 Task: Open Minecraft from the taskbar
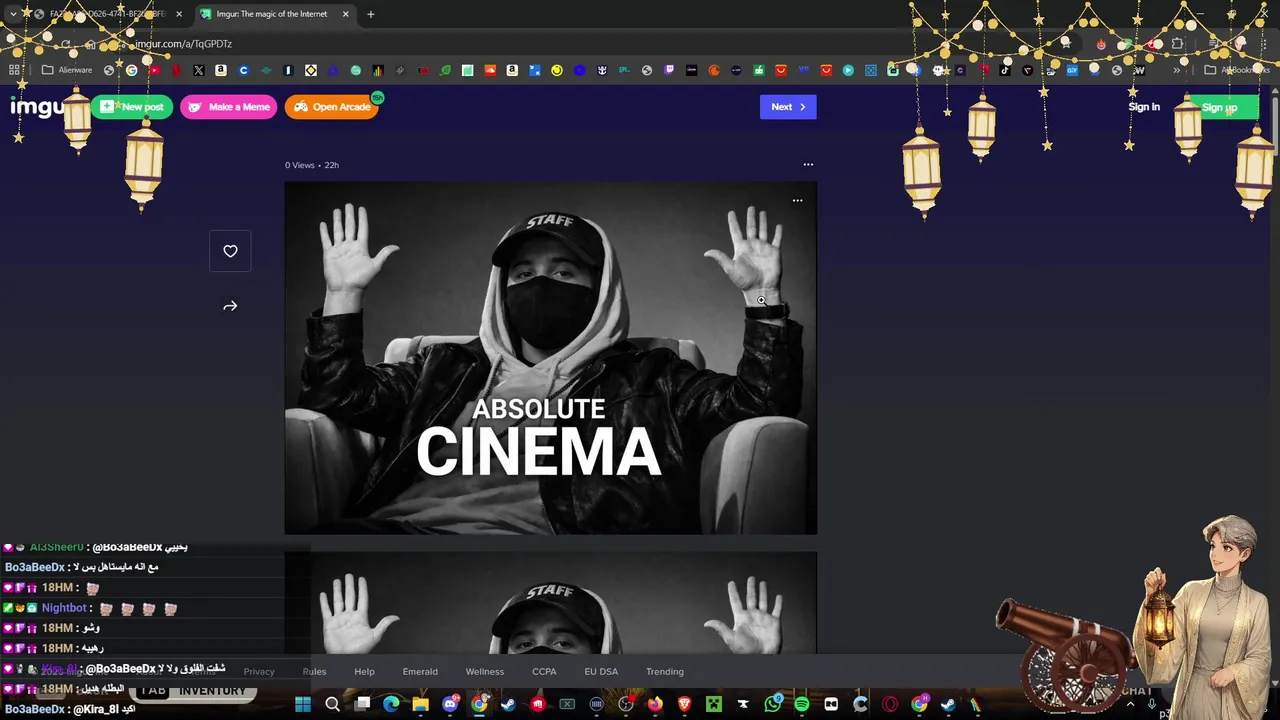[x=714, y=705]
